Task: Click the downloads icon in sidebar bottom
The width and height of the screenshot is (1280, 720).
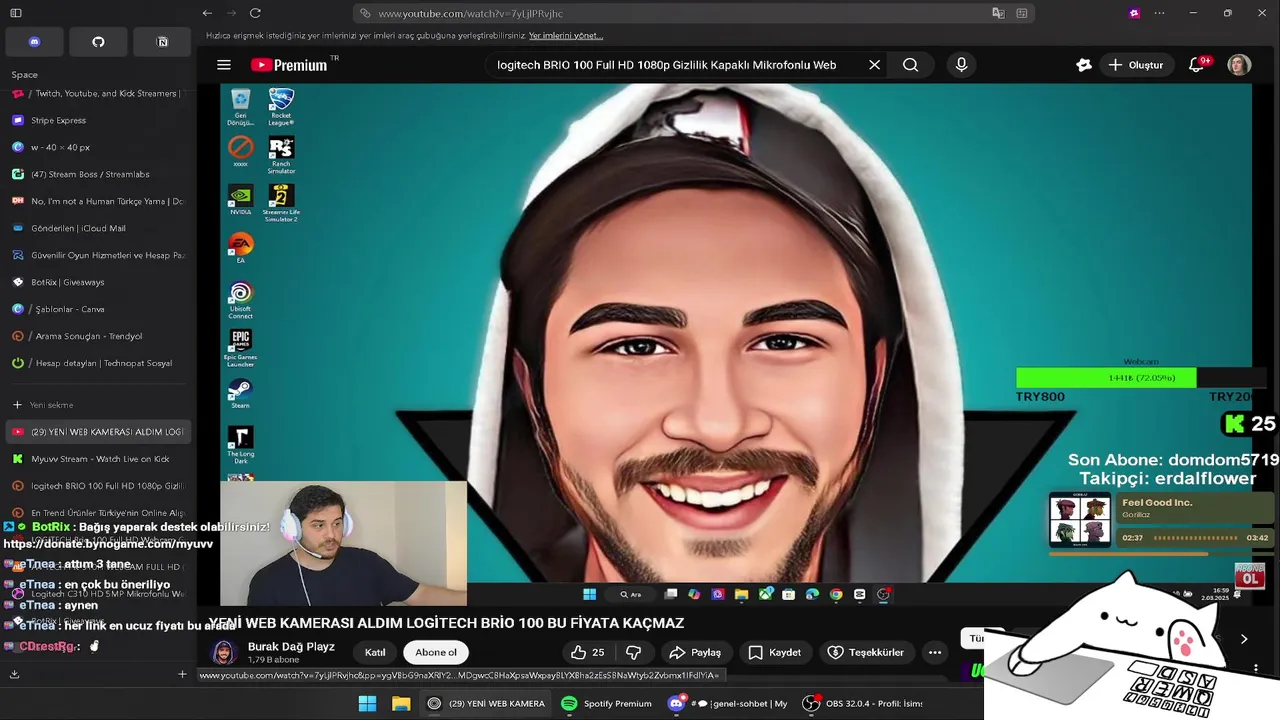Action: pos(14,674)
